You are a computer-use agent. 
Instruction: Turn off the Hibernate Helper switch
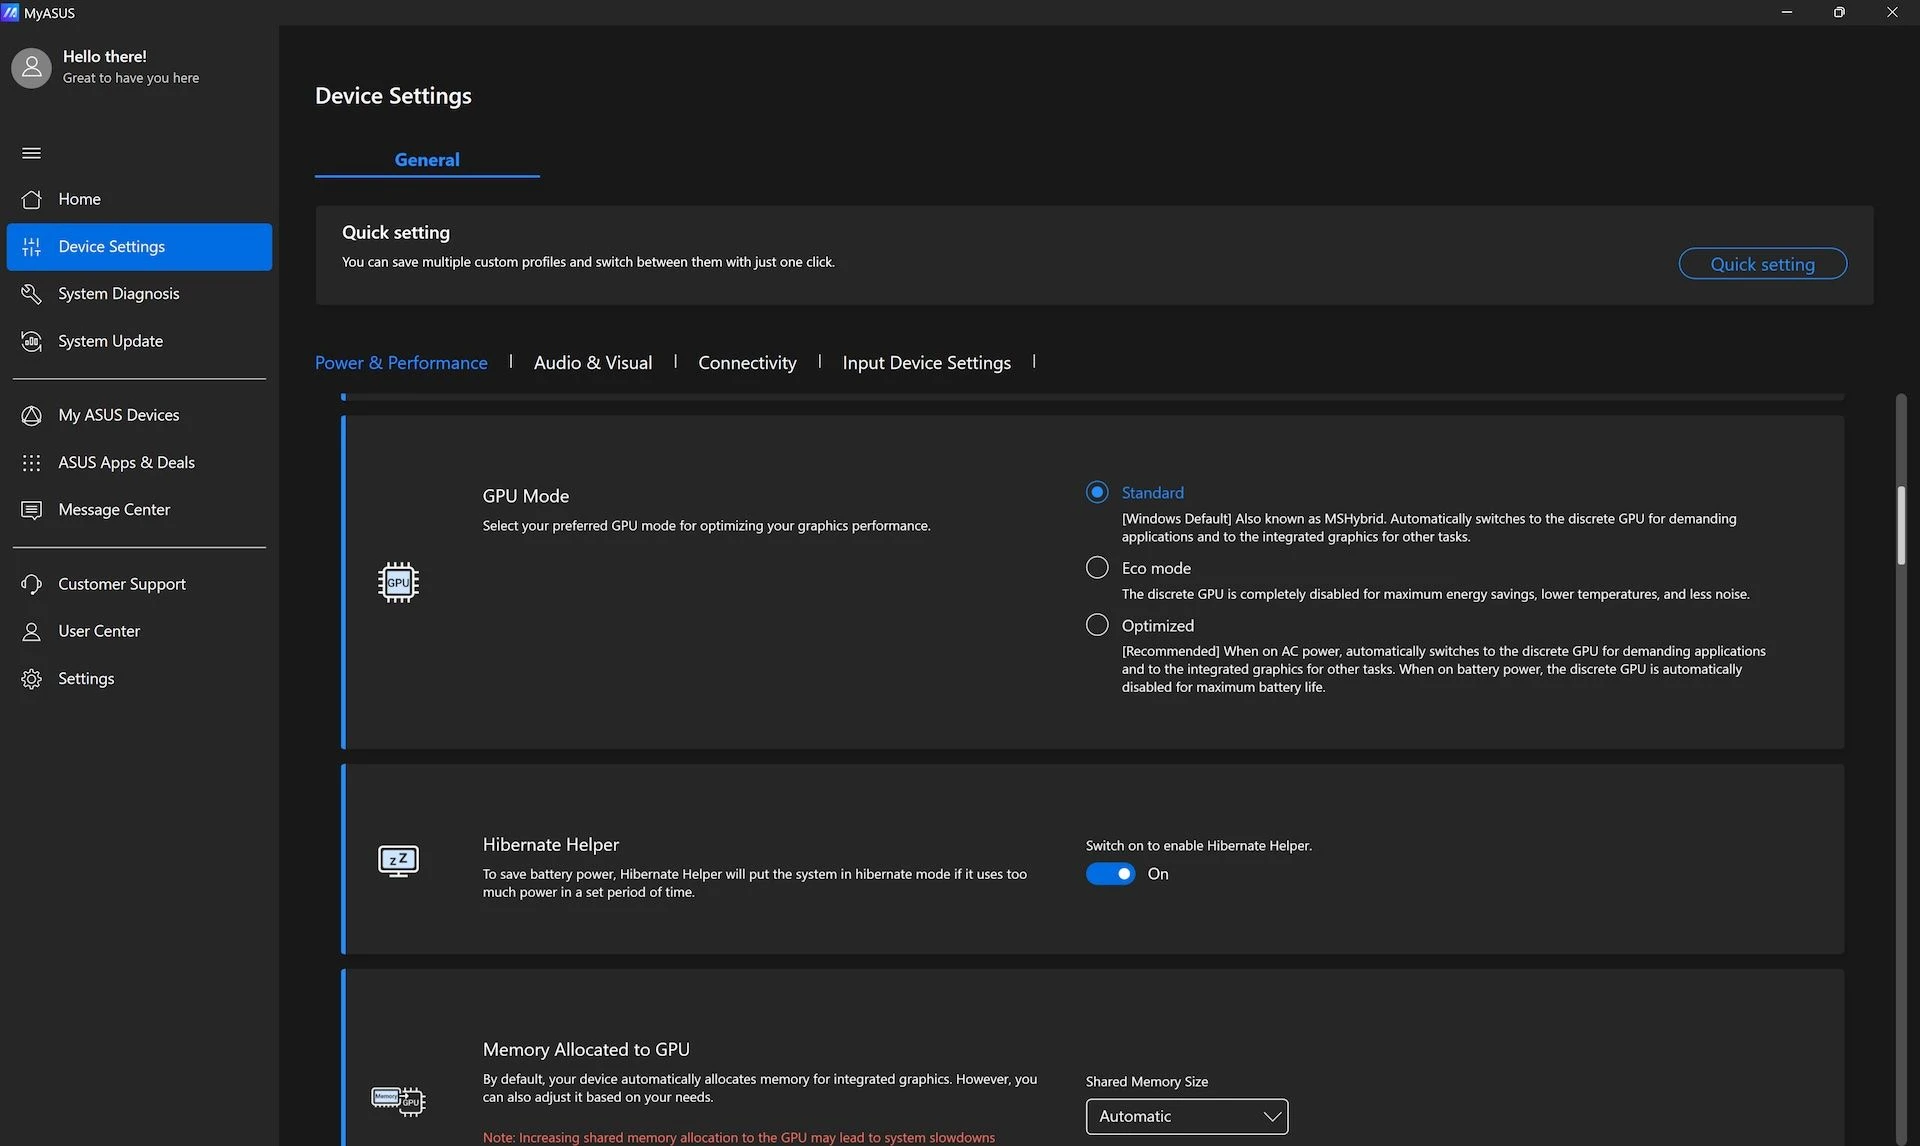click(1110, 874)
